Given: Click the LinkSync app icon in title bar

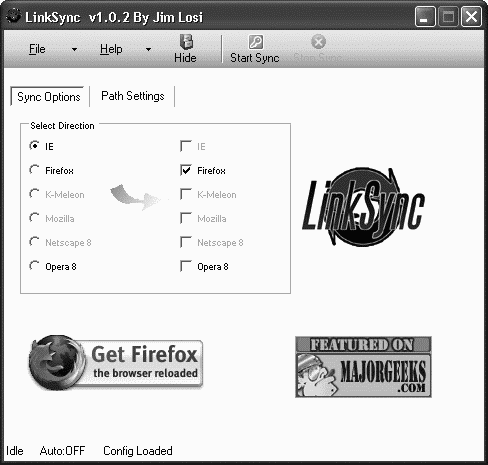Looking at the screenshot, I should (14, 16).
